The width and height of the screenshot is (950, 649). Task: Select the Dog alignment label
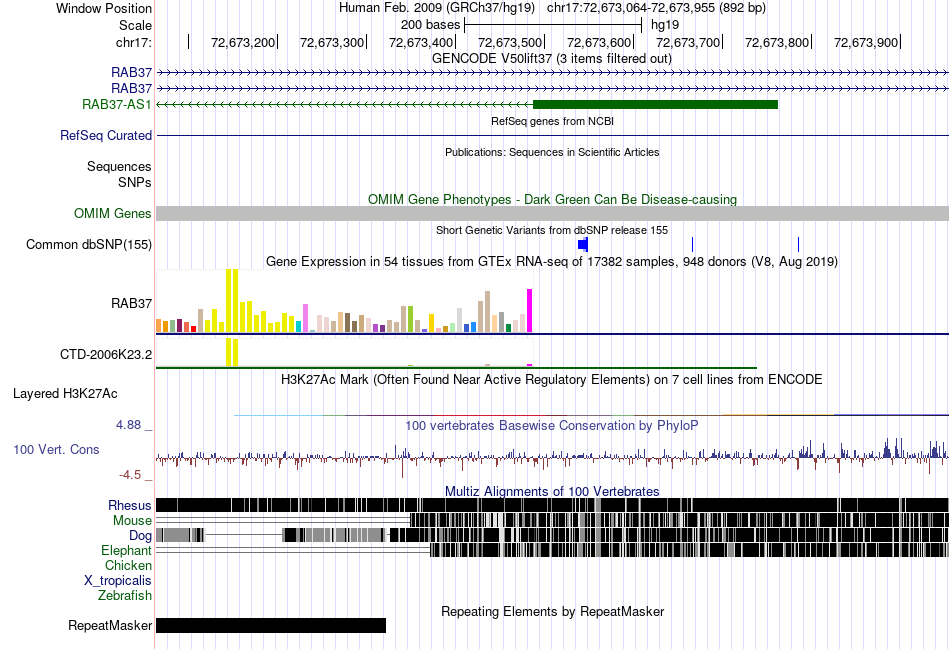[141, 535]
